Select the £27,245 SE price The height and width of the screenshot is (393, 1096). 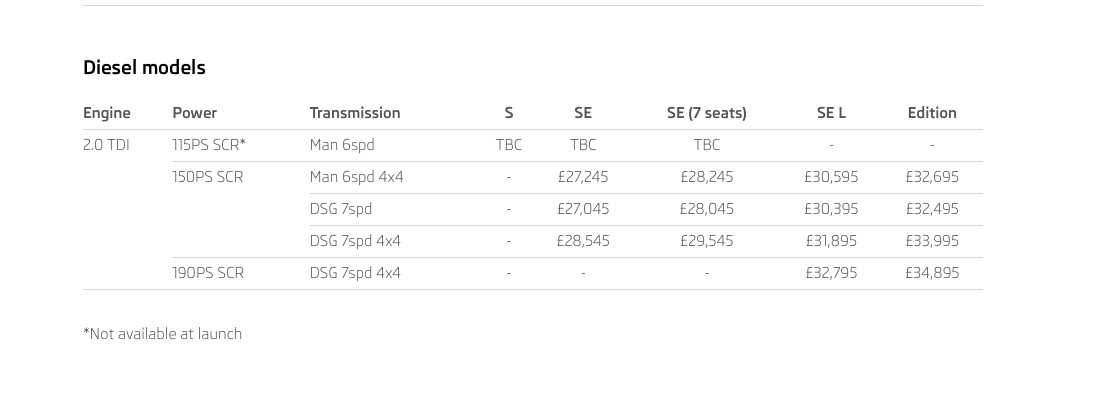click(583, 178)
